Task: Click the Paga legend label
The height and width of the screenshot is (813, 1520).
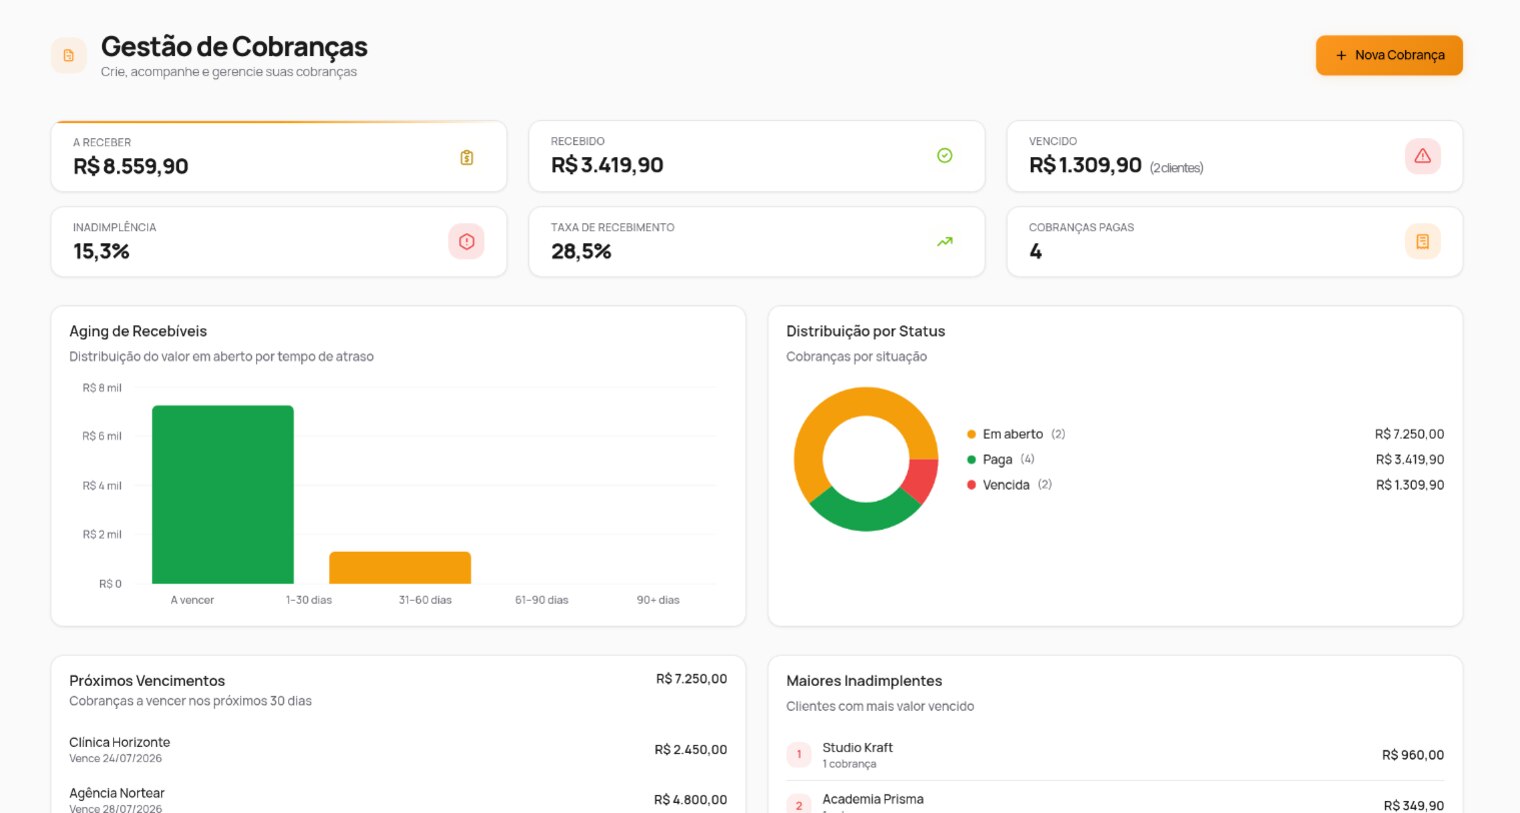Action: 998,460
